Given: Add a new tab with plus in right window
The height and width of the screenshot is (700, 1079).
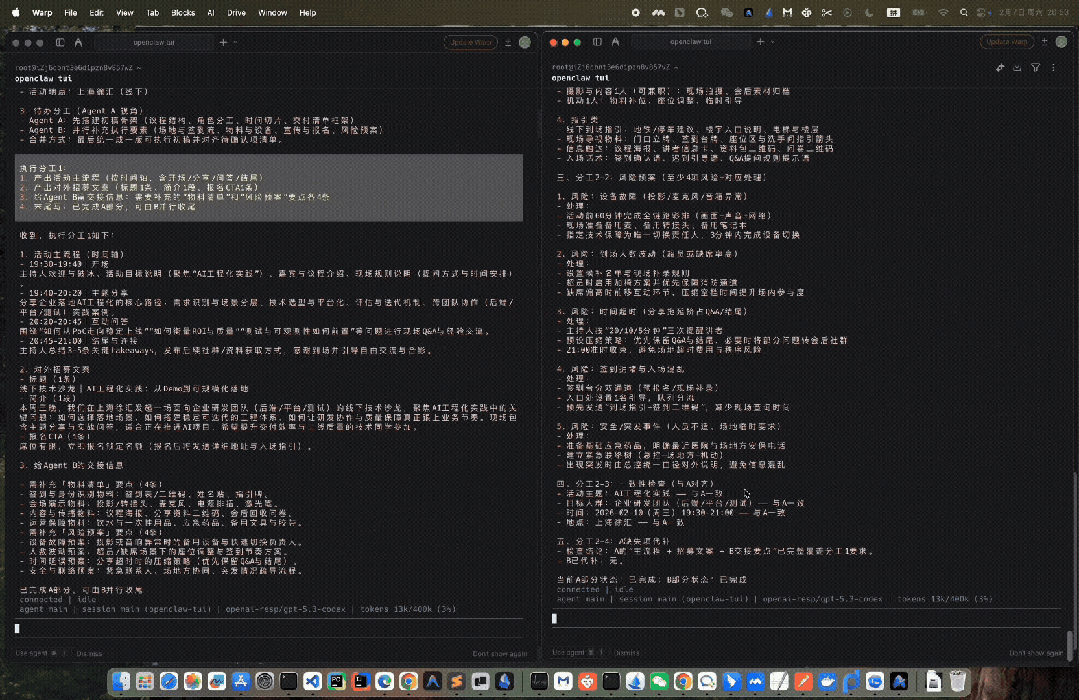Looking at the screenshot, I should (x=760, y=42).
